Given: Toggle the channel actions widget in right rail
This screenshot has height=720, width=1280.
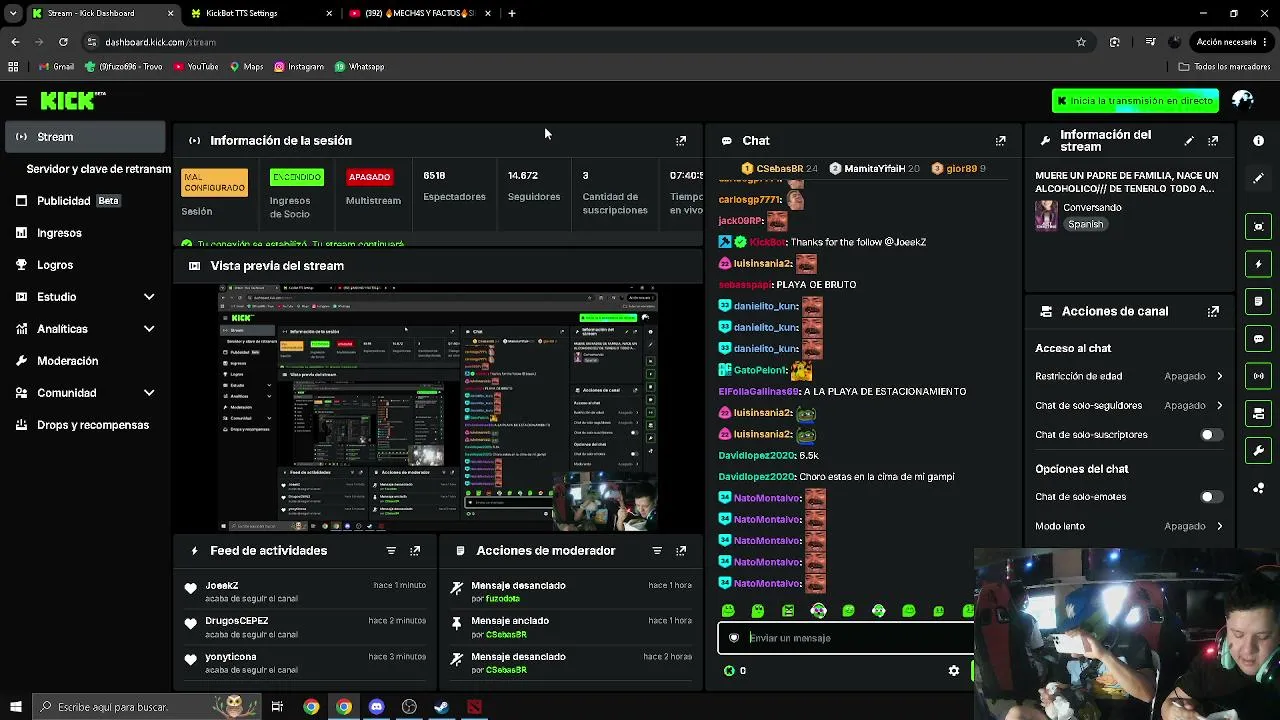Looking at the screenshot, I should [x=1258, y=413].
